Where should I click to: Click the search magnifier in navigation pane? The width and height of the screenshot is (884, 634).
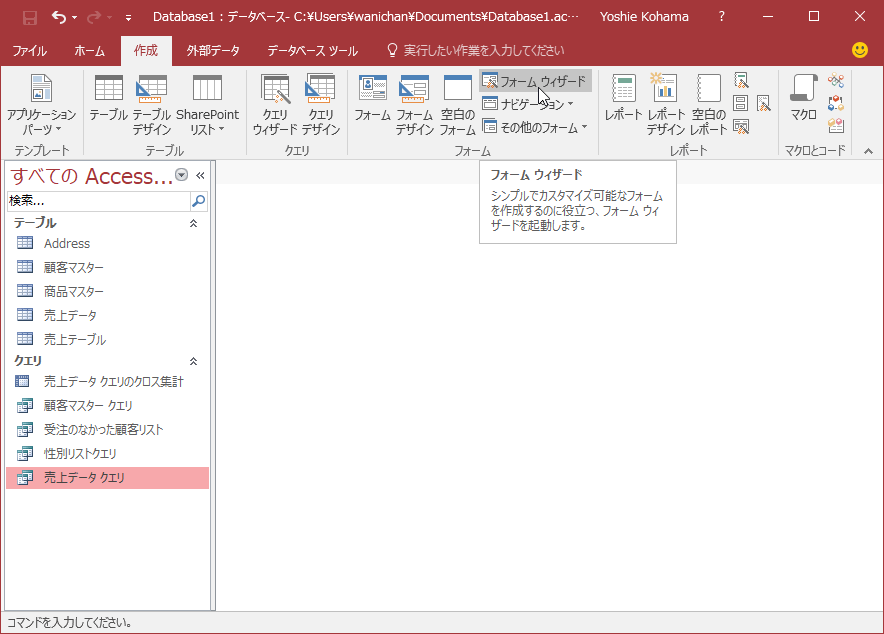tap(198, 201)
